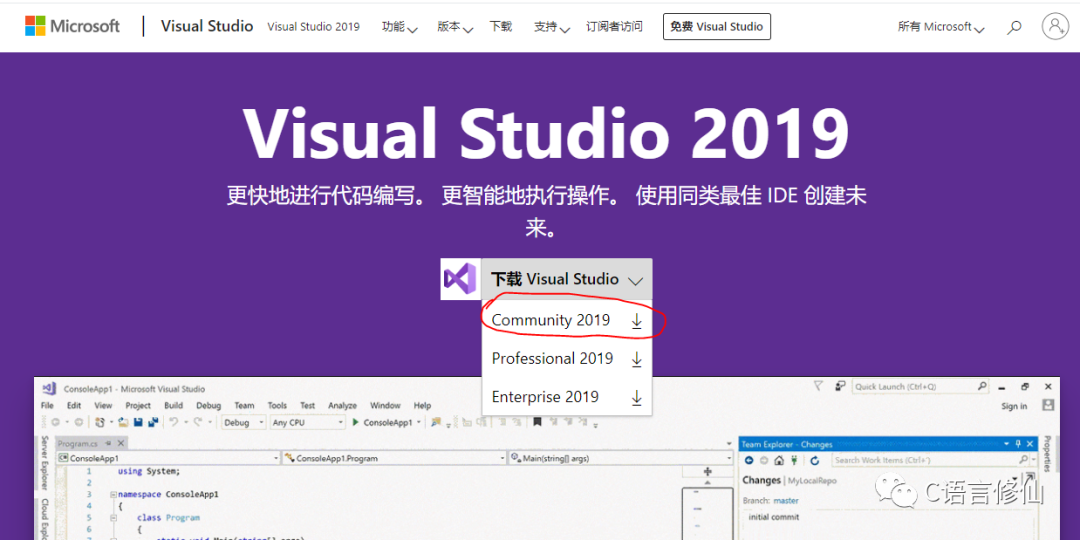This screenshot has width=1080, height=540.
Task: Open the Properties side tab
Action: point(1047,454)
